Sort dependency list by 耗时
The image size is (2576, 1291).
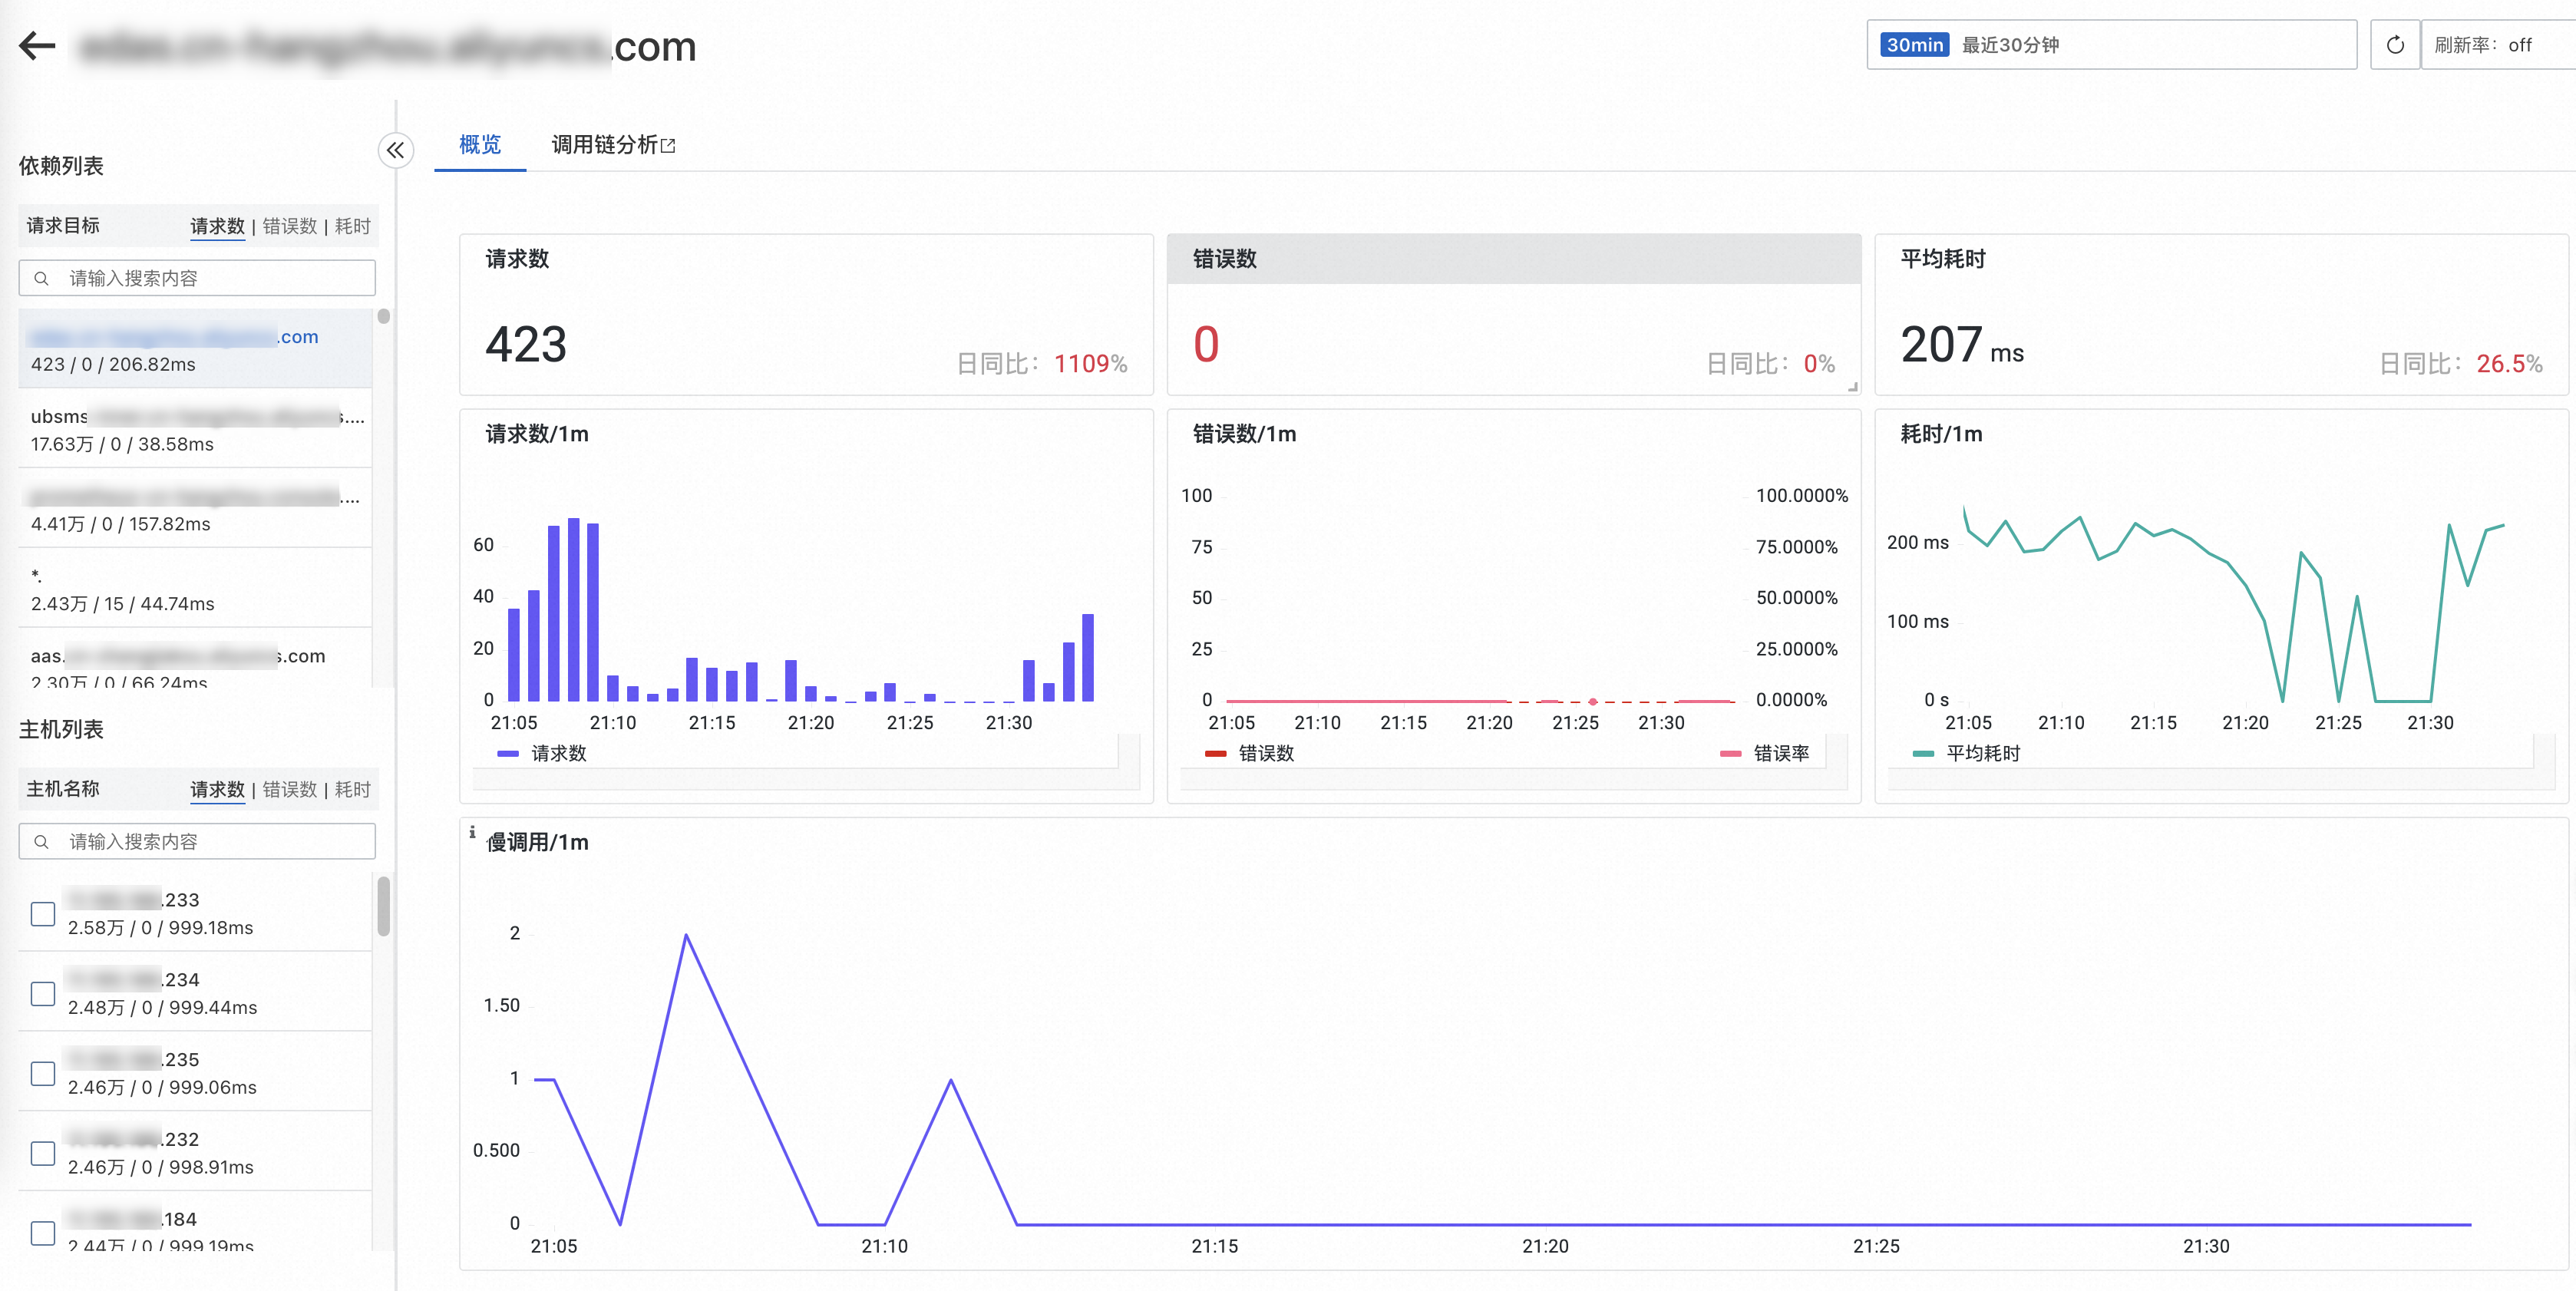pos(352,226)
